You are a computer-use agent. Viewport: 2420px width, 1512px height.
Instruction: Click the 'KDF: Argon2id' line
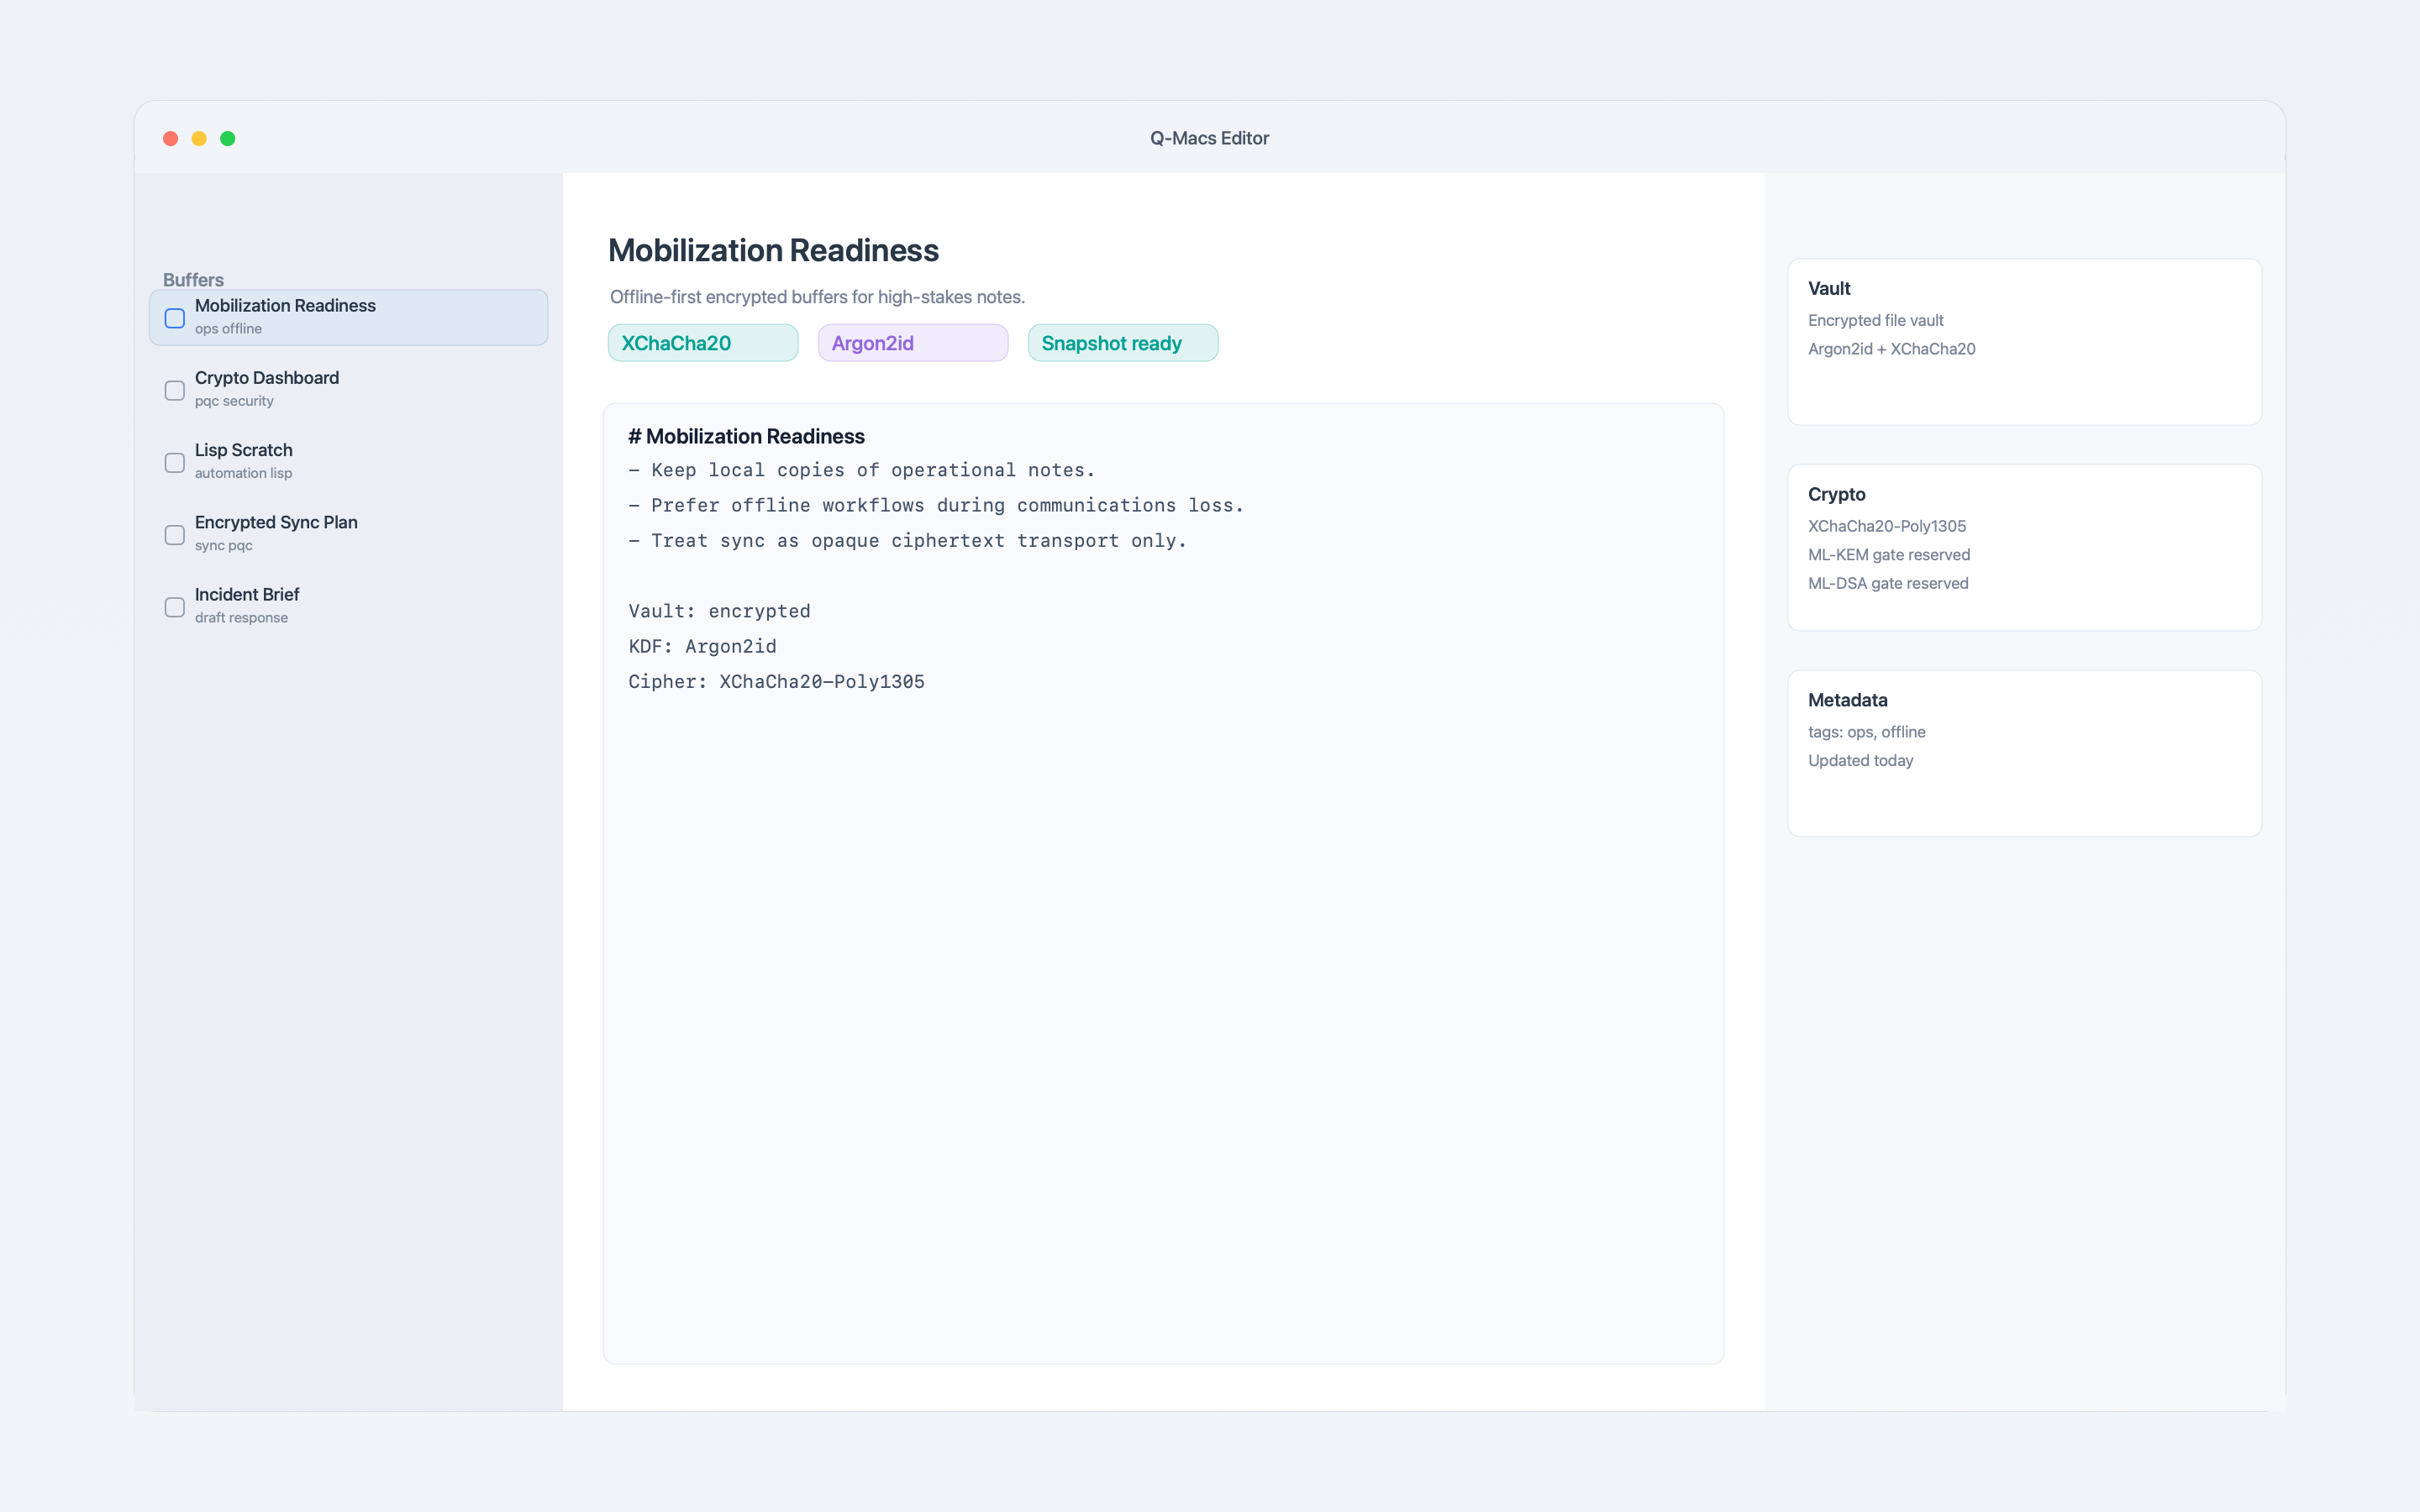702,646
